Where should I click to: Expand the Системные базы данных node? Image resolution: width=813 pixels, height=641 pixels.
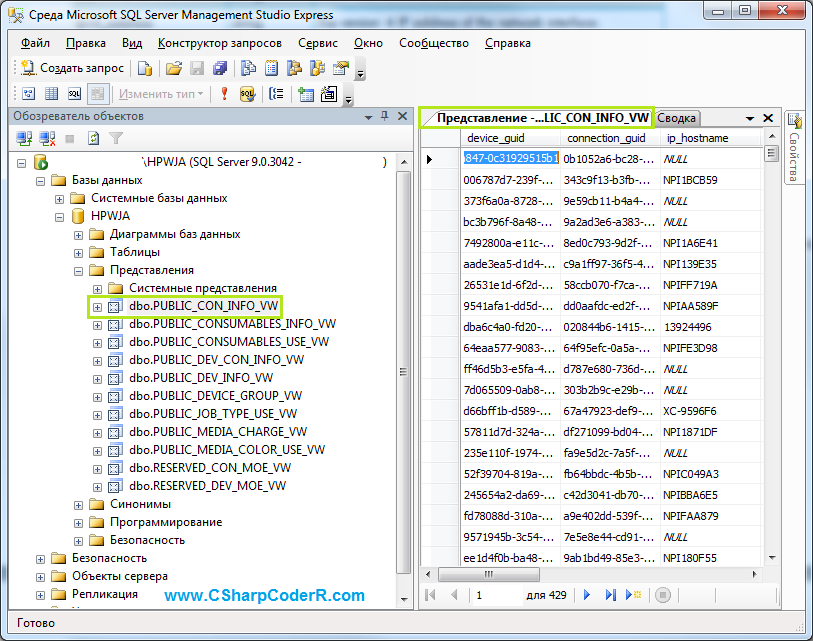click(59, 199)
